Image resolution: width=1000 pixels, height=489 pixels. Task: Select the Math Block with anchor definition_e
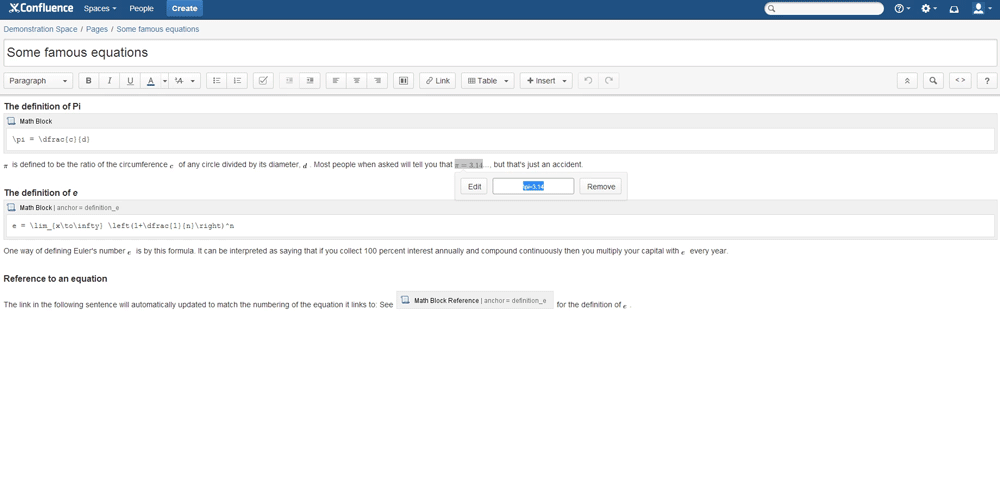click(x=500, y=207)
